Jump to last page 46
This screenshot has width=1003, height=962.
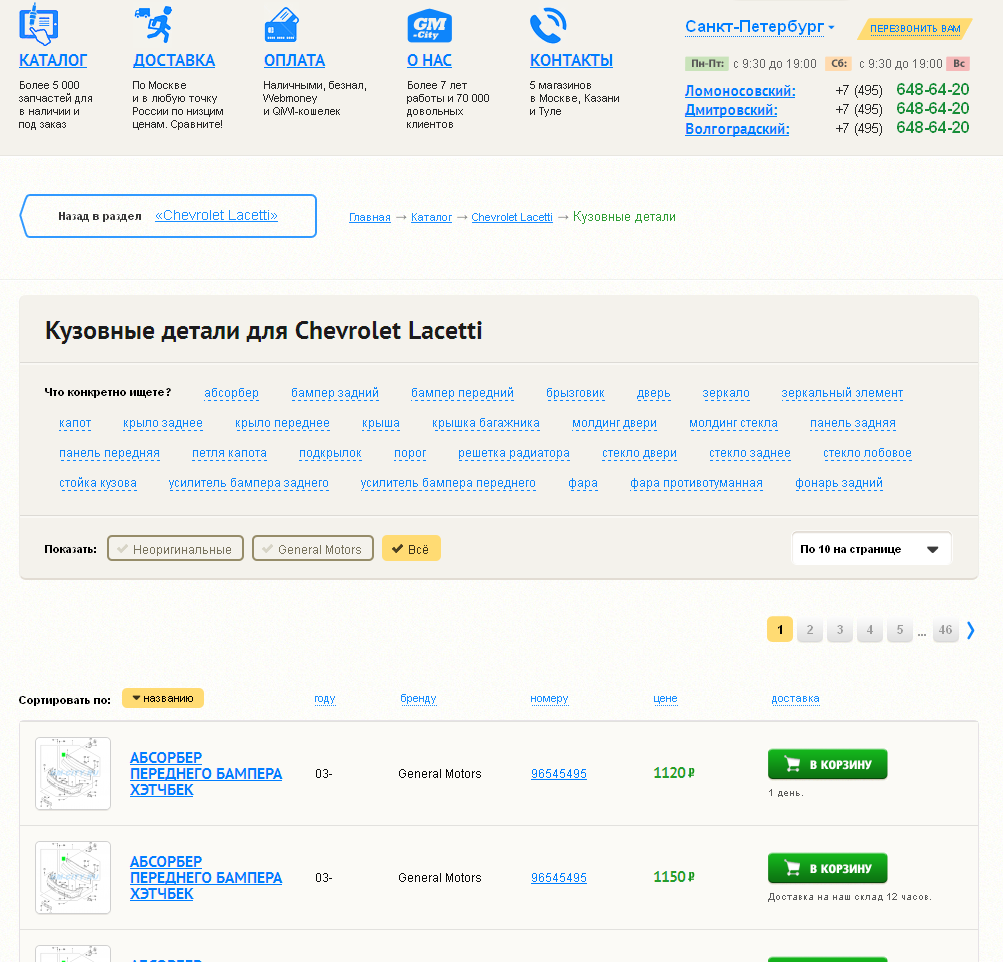click(945, 630)
